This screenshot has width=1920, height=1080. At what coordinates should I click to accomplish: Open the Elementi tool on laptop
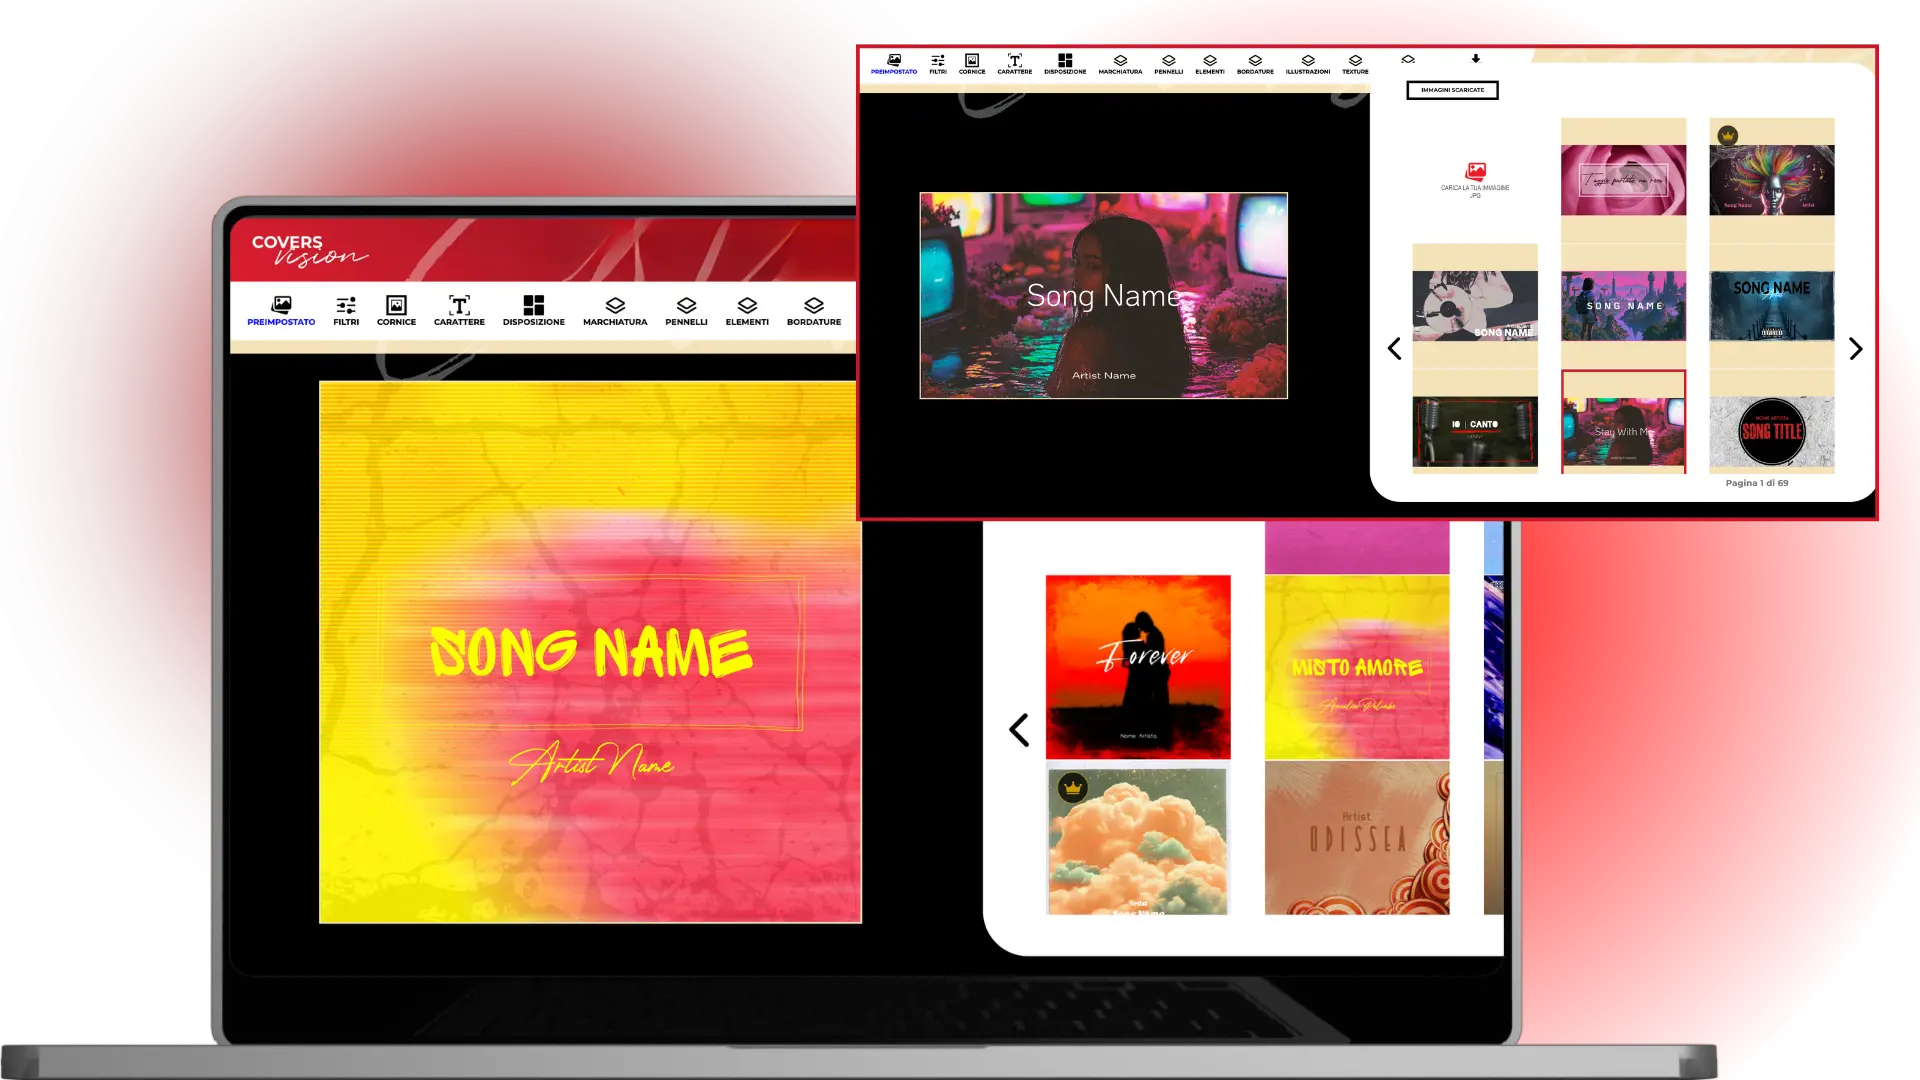[747, 310]
